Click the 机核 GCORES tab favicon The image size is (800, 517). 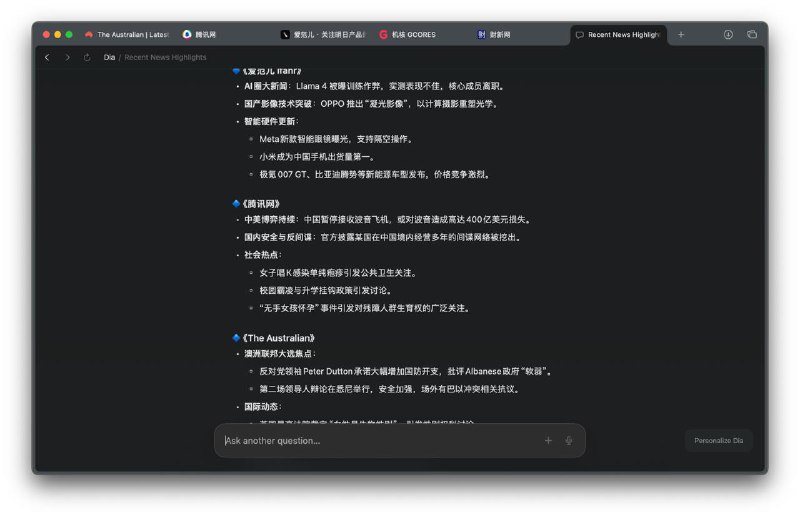[x=383, y=35]
